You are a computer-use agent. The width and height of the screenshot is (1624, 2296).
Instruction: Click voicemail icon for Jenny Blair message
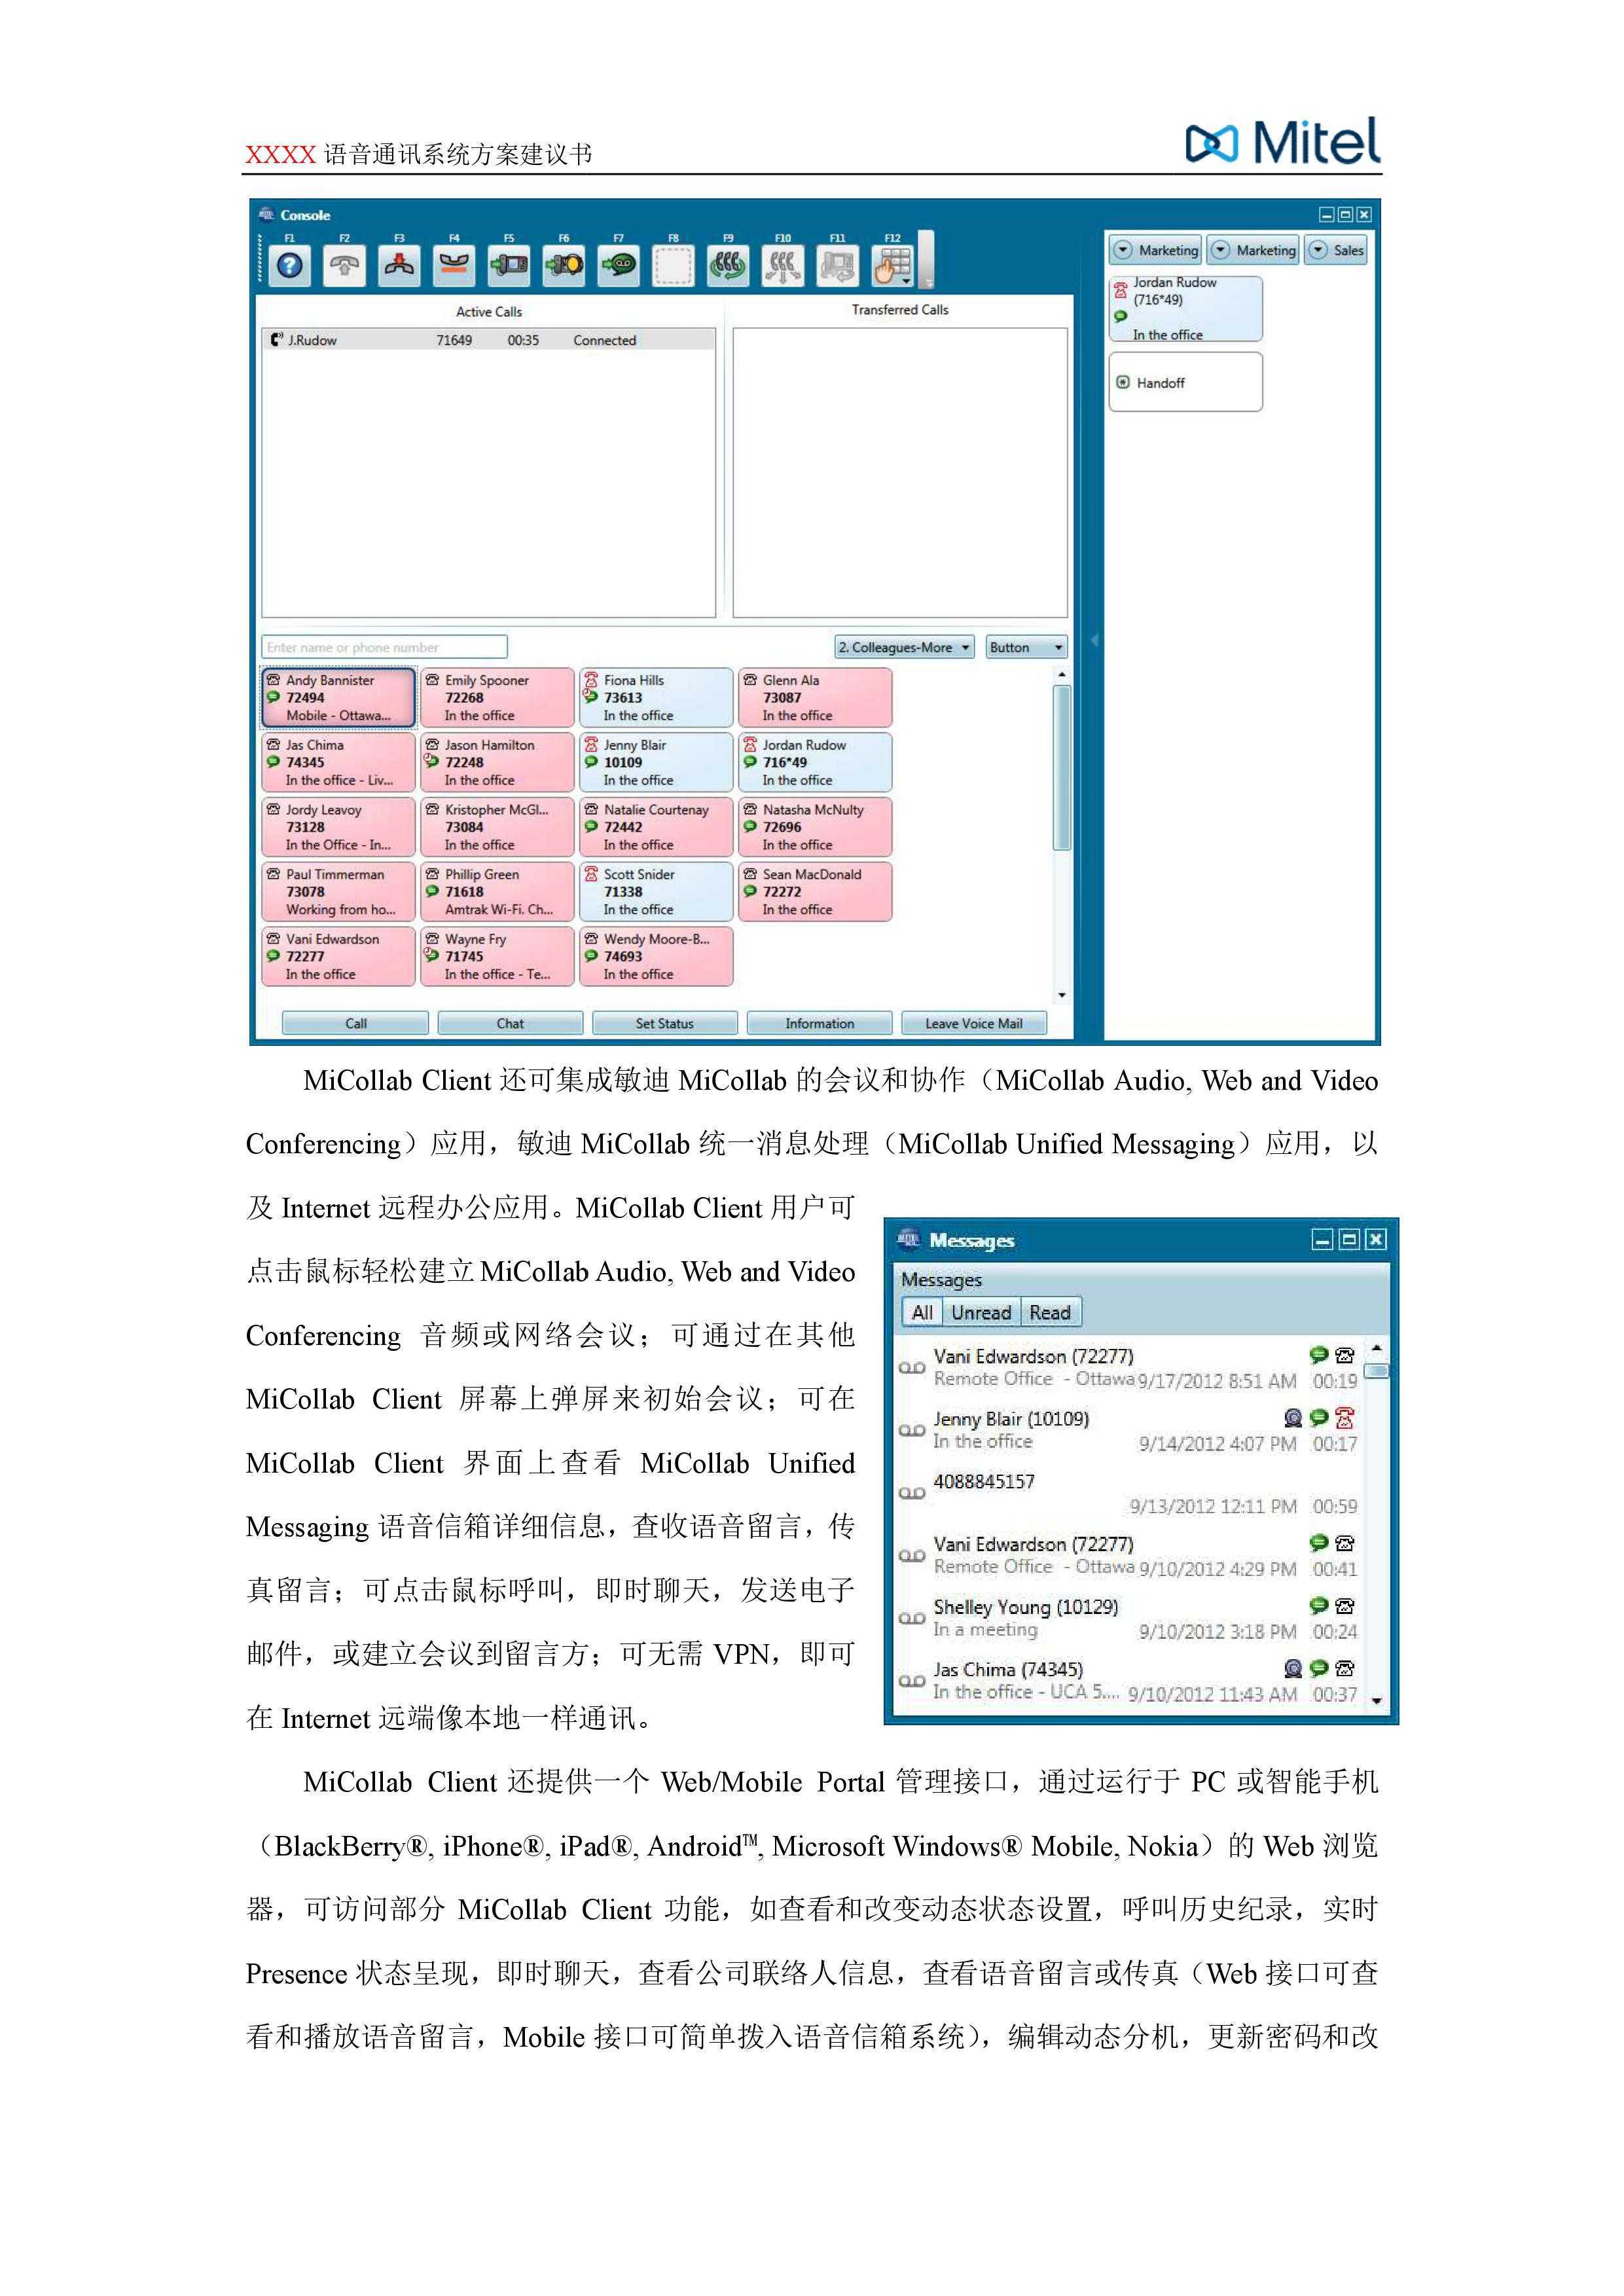point(911,1430)
